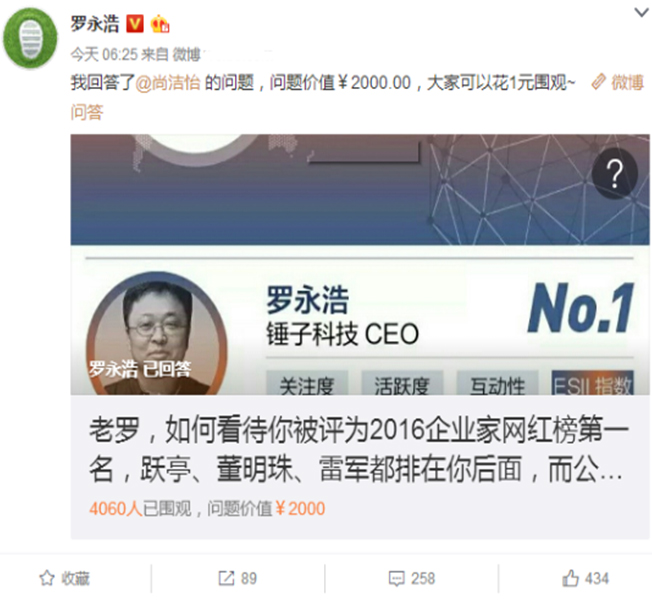Click the crown membership badge icon
652x611 pixels.
(160, 24)
